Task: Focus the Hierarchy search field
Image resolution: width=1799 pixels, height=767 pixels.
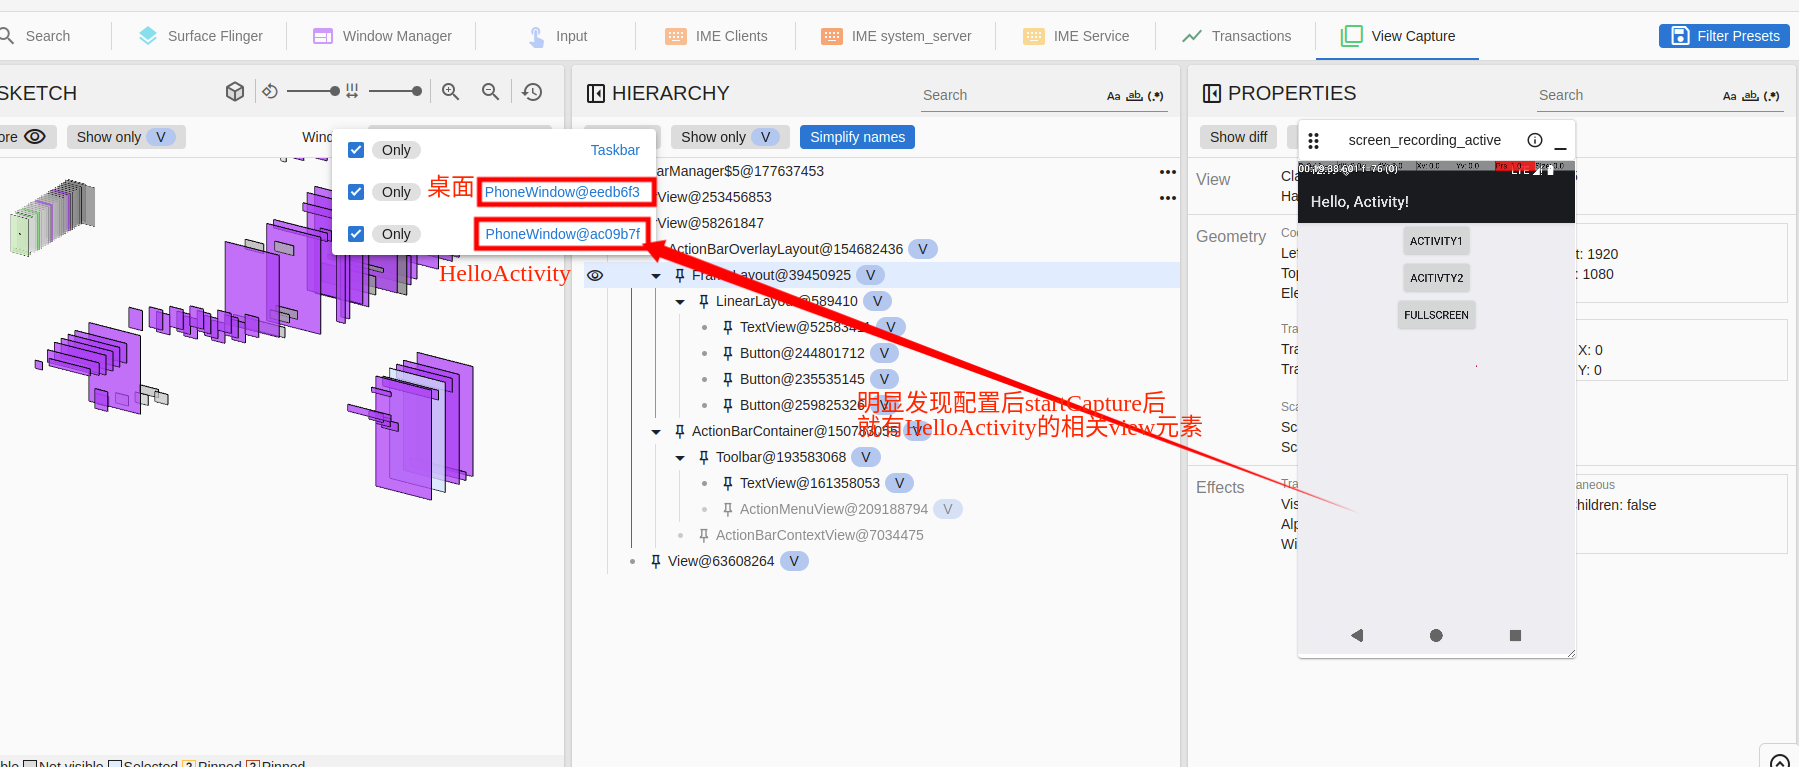Action: [1010, 95]
